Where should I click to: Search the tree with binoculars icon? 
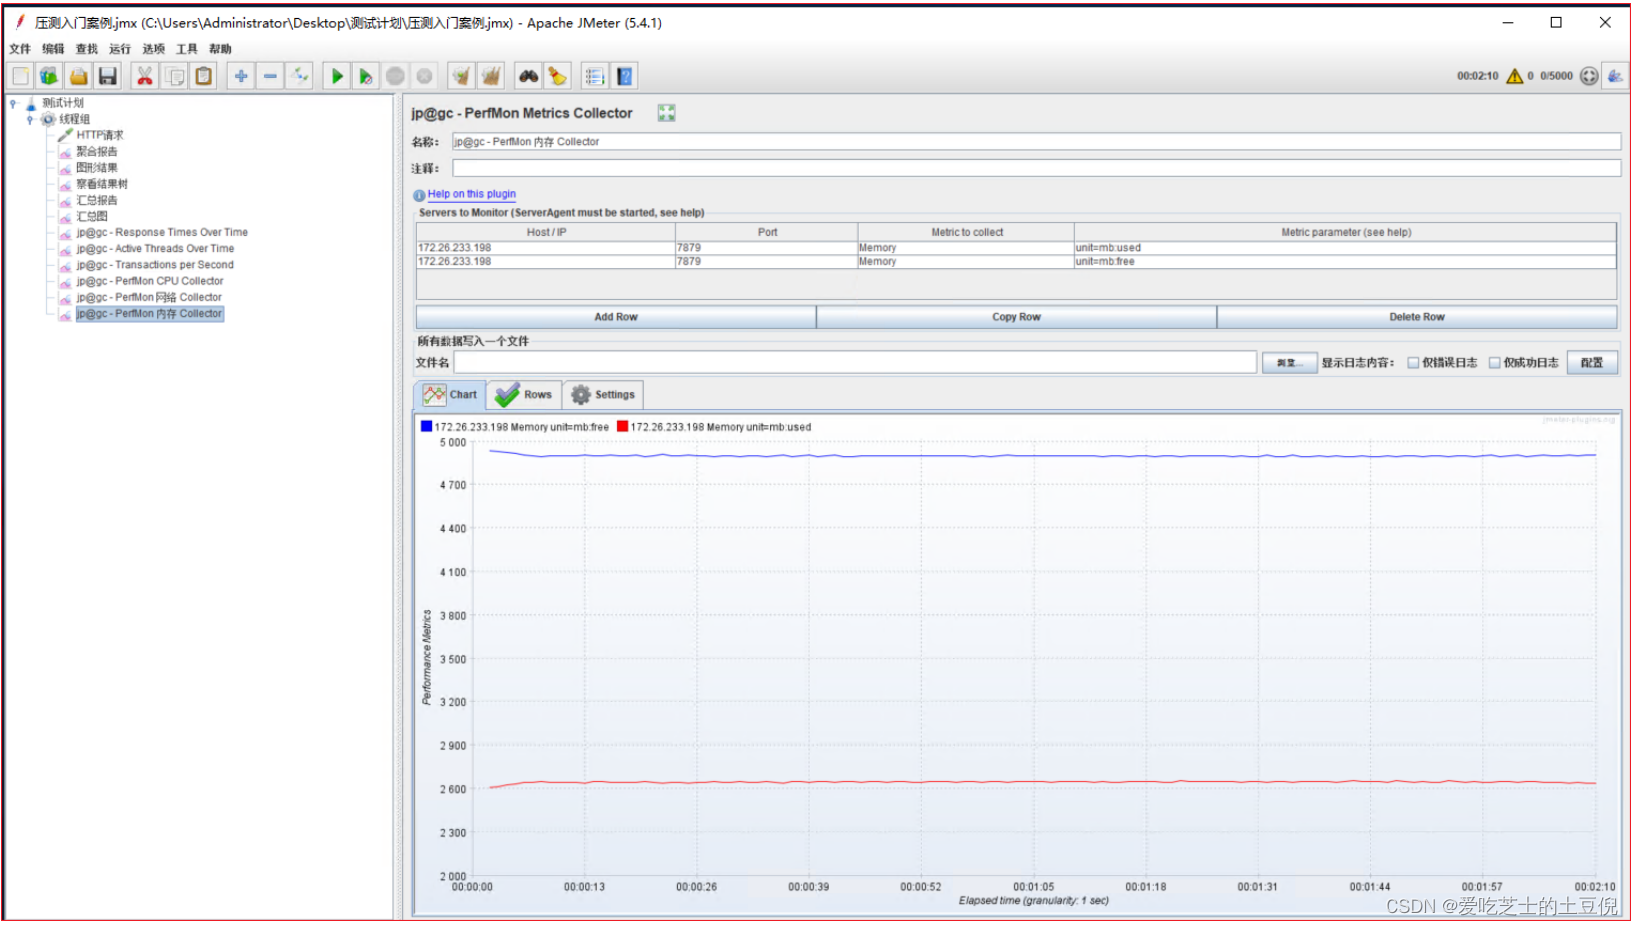[528, 76]
